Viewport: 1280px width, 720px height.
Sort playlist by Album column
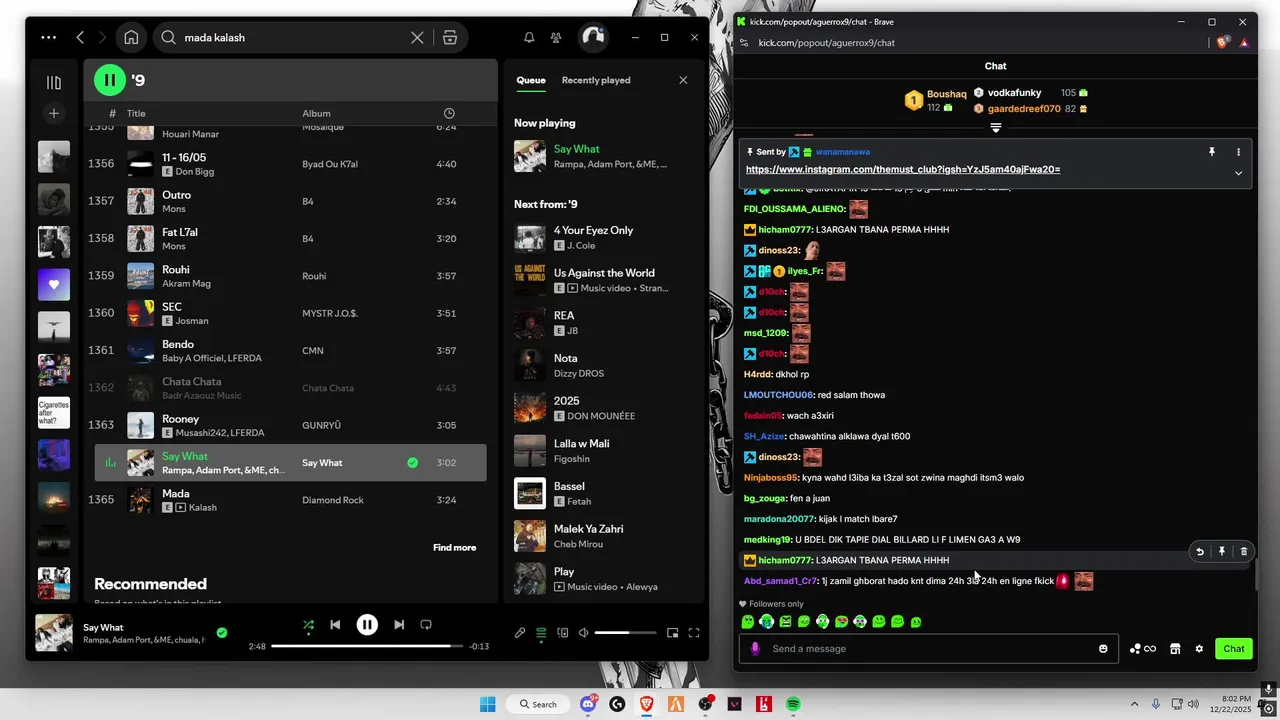316,113
